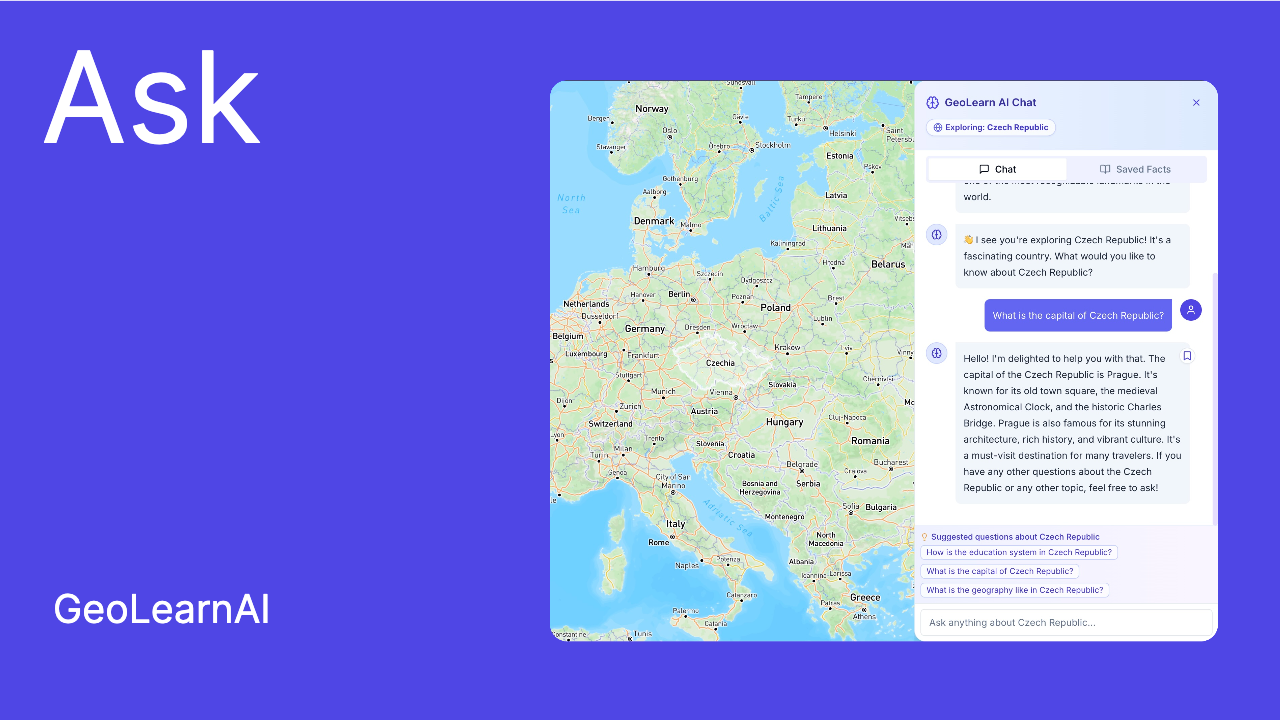Click the bot avatar beside the Prague answer
This screenshot has width=1280, height=720.
pos(936,353)
